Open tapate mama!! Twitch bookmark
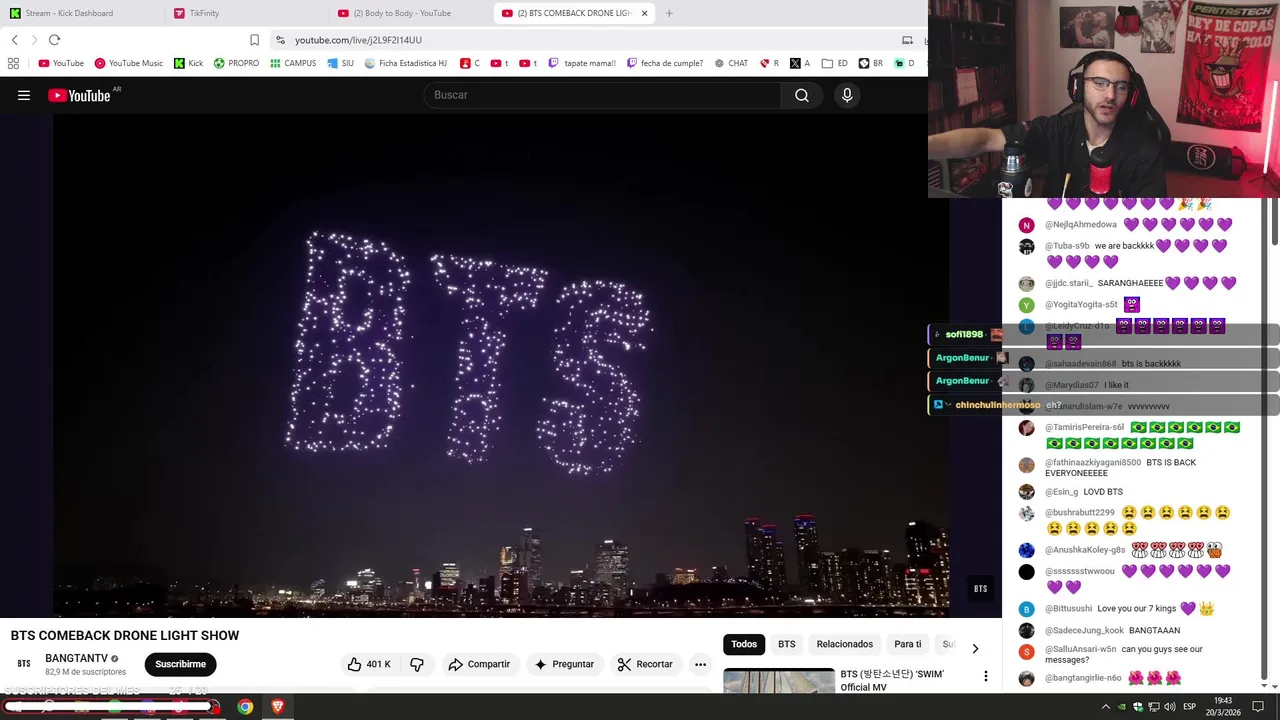Screen dimensions: 1280x720 click(582, 63)
